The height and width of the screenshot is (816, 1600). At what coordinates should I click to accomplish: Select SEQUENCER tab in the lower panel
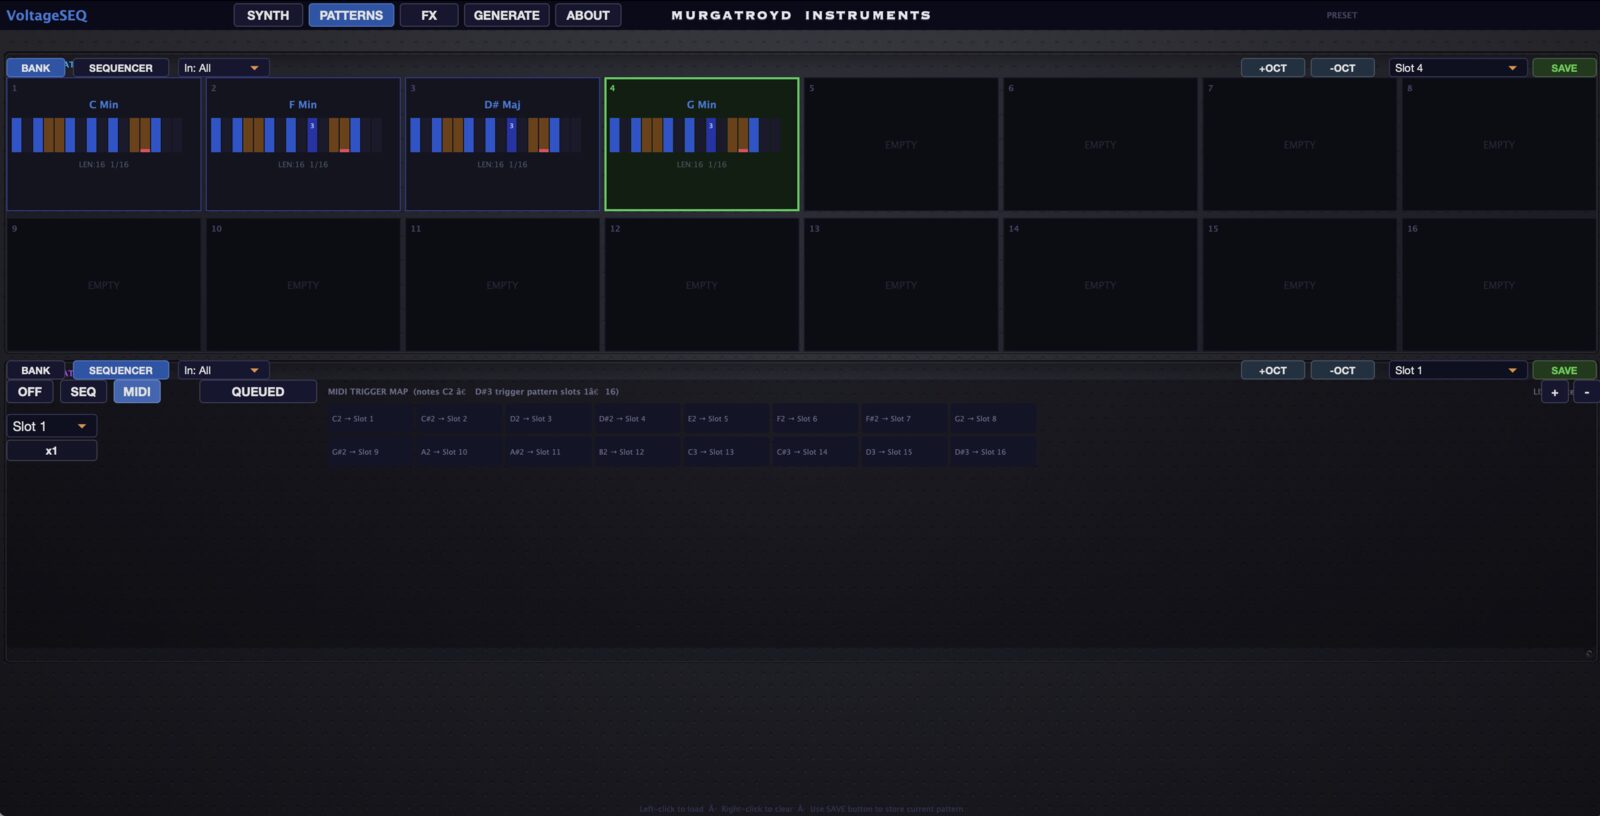[121, 370]
